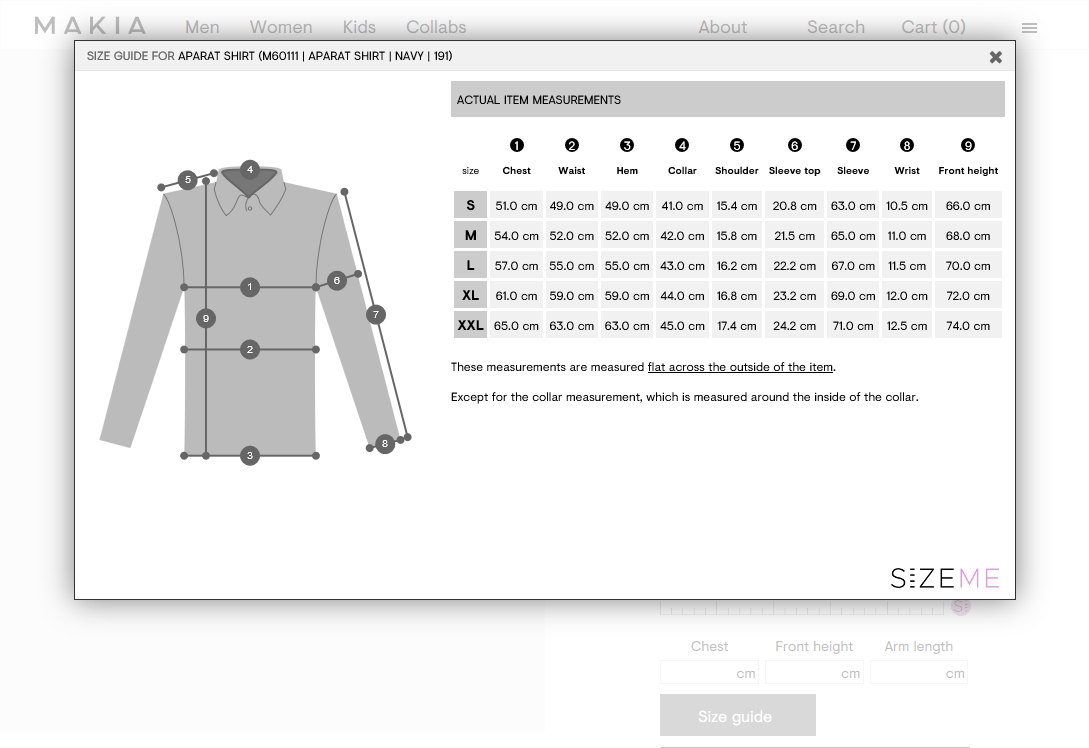The image size is (1089, 748).
Task: Select marker 2 on the shirt diagram
Action: click(250, 349)
